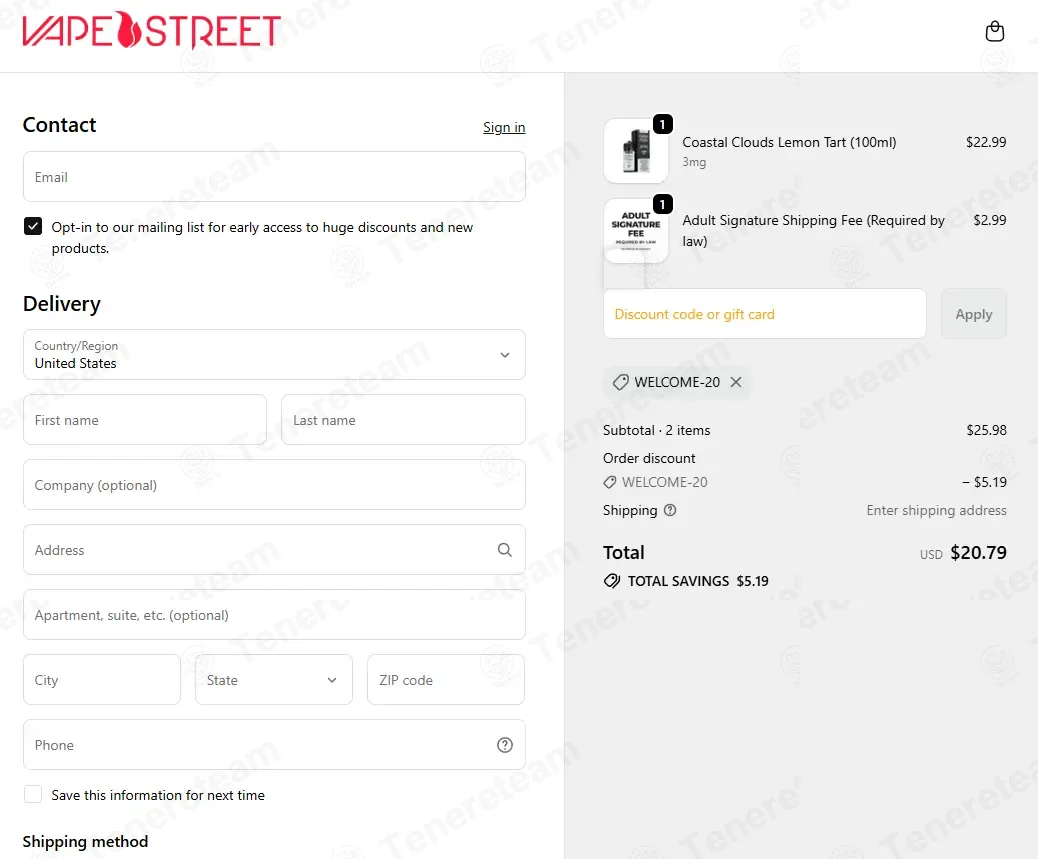
Task: Click the Coastal Clouds Lemon Tart thumbnail
Action: (636, 151)
